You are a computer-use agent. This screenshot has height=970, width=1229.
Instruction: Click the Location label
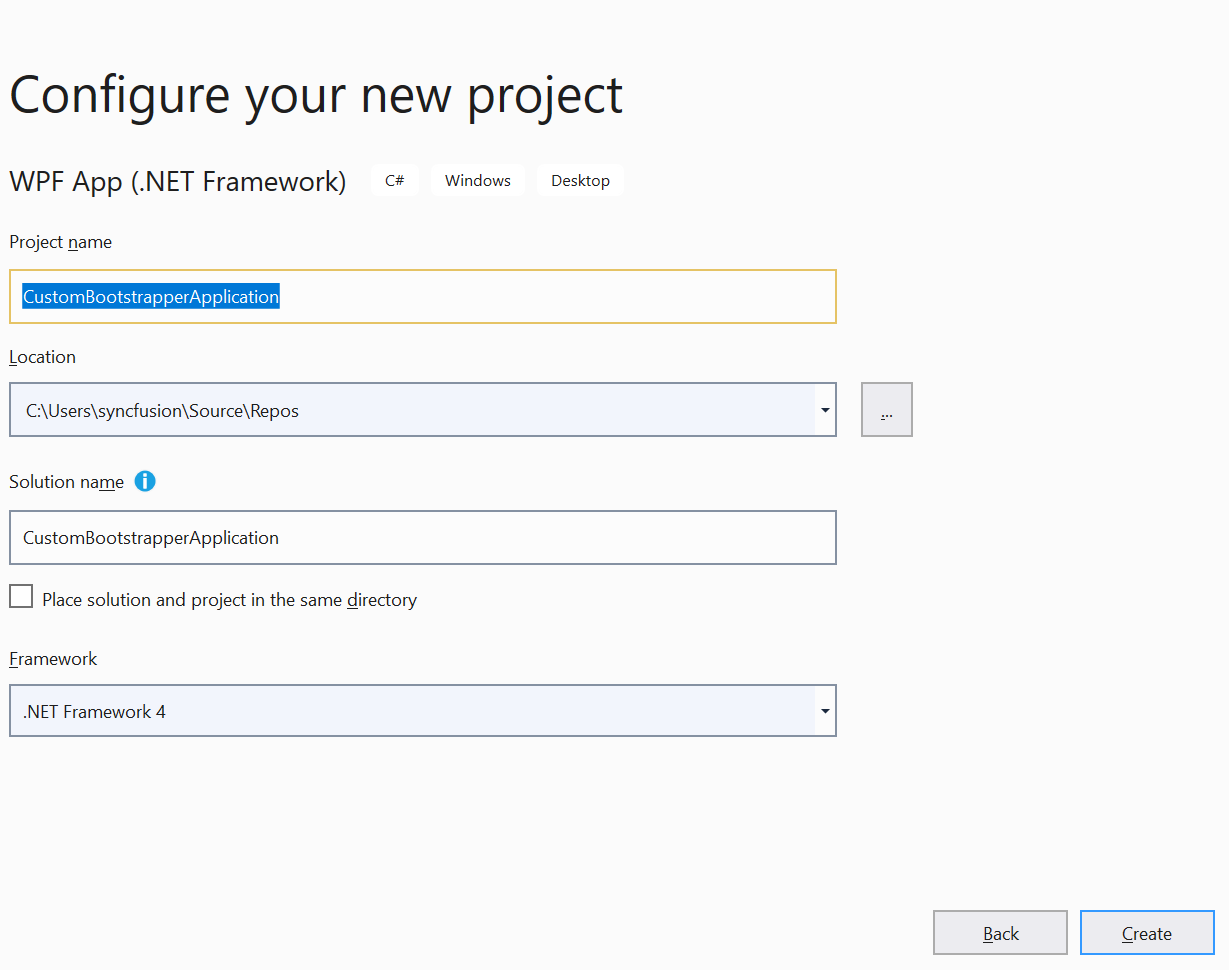click(42, 357)
